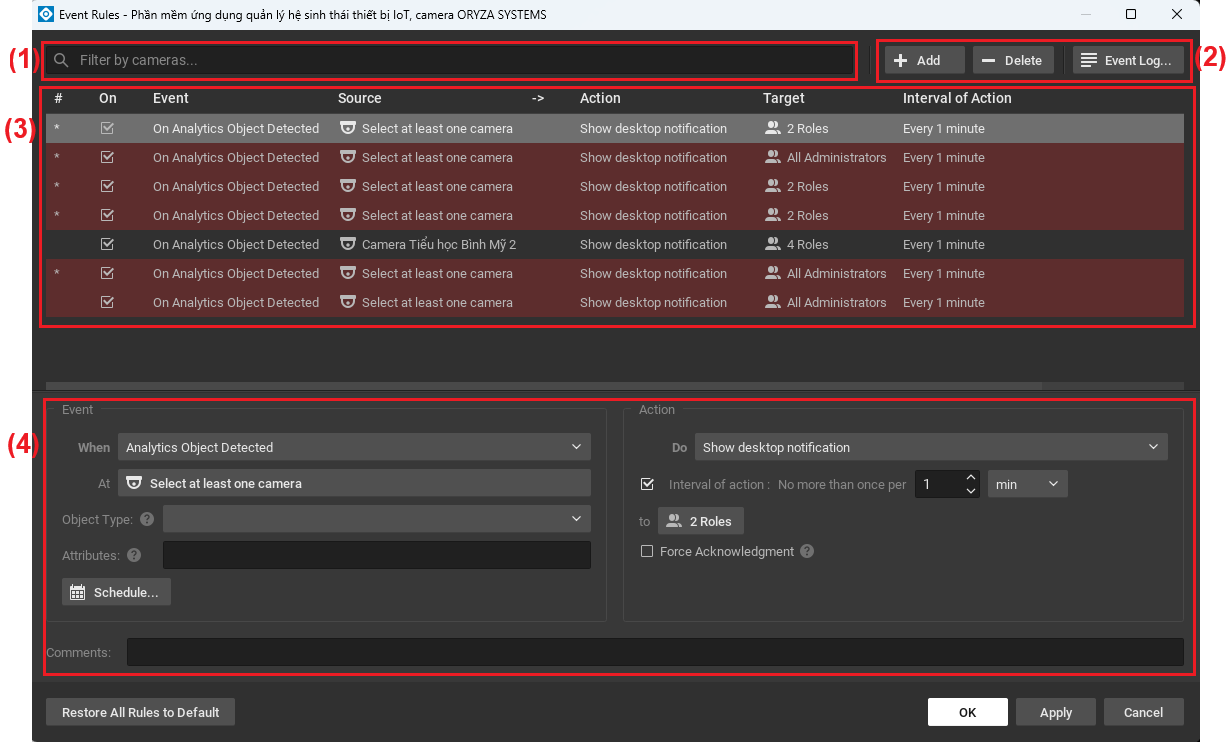
Task: Confirm with the OK button
Action: click(x=967, y=712)
